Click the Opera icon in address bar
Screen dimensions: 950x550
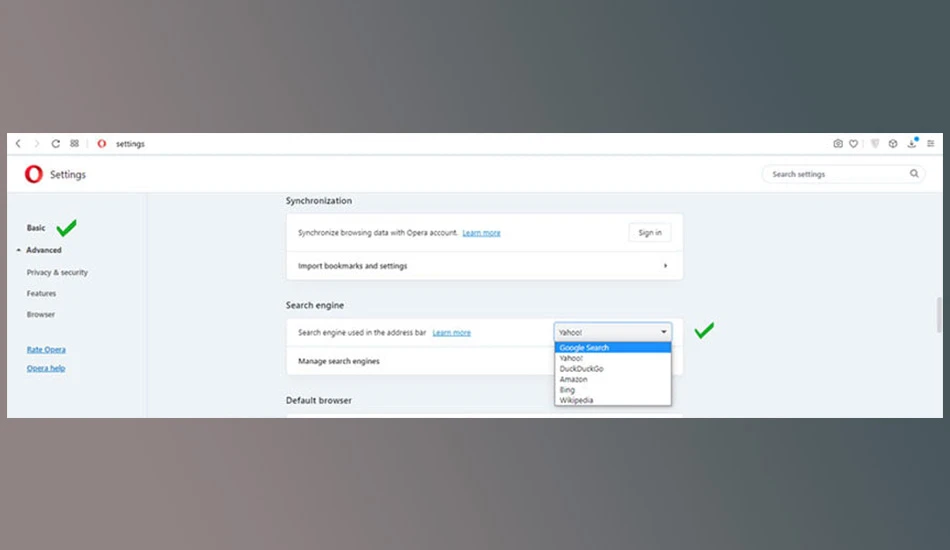coord(102,144)
